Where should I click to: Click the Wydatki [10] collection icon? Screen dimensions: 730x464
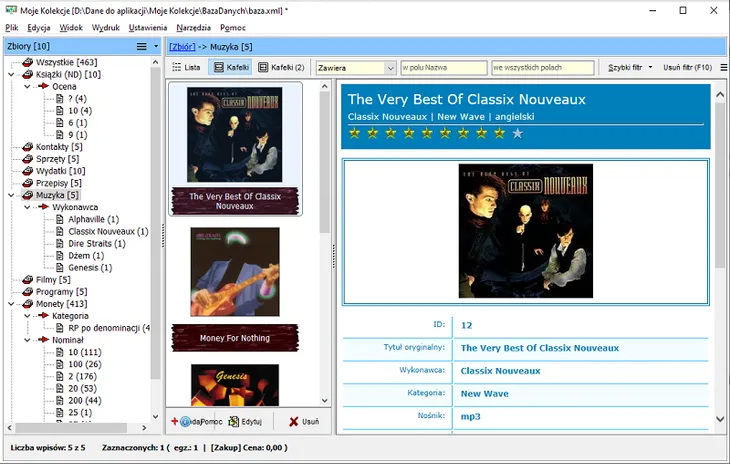point(28,171)
